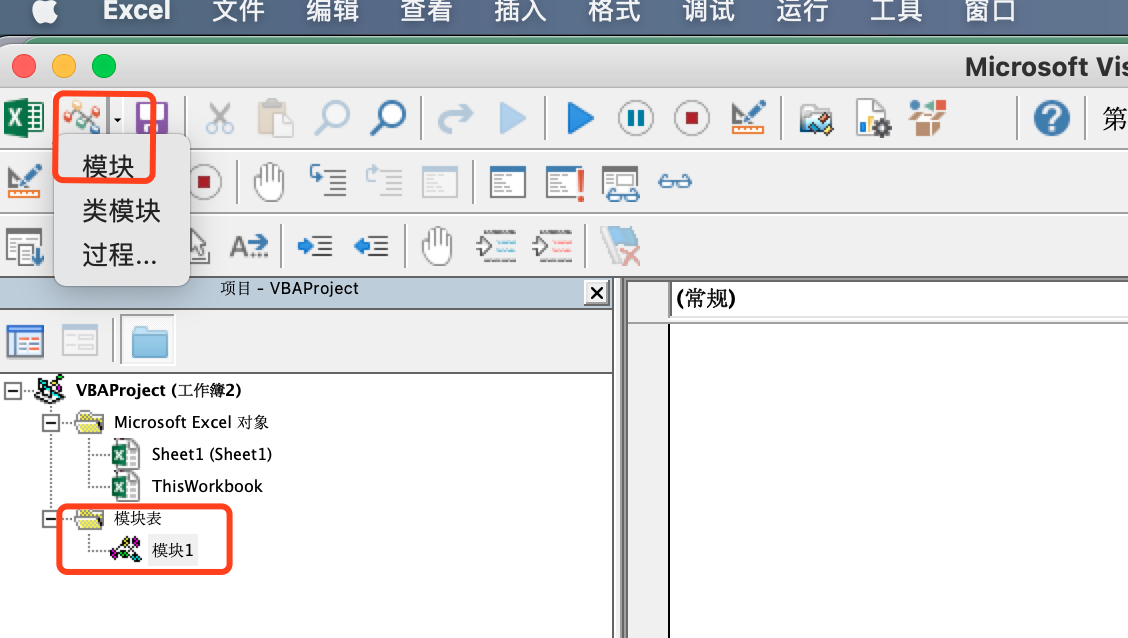Screen dimensions: 1128x638
Task: Open the Apple menu
Action: click(45, 12)
